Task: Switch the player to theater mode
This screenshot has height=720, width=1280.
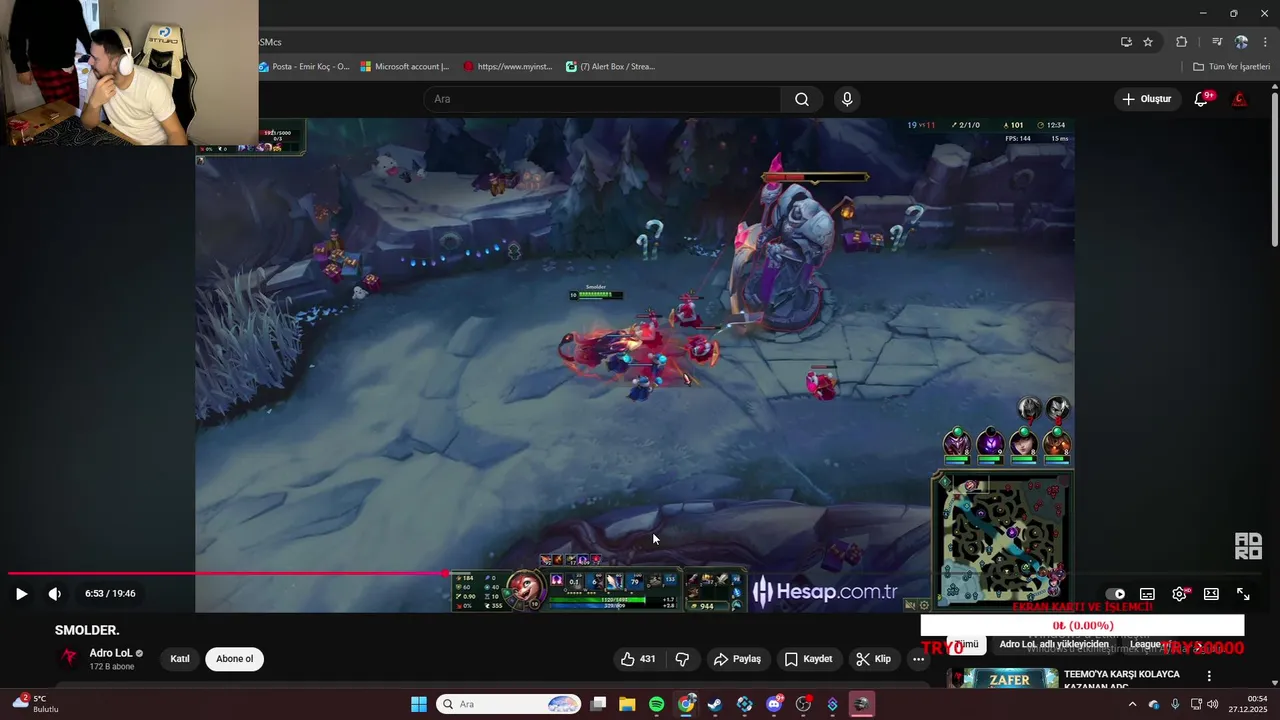Action: click(1211, 594)
